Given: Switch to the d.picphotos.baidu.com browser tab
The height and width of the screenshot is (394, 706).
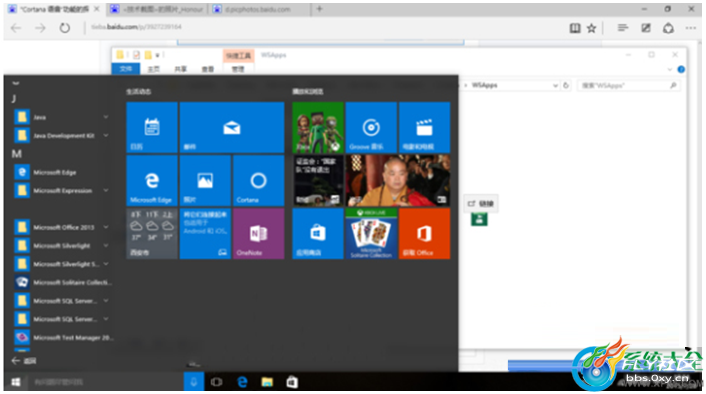Looking at the screenshot, I should pyautogui.click(x=258, y=9).
